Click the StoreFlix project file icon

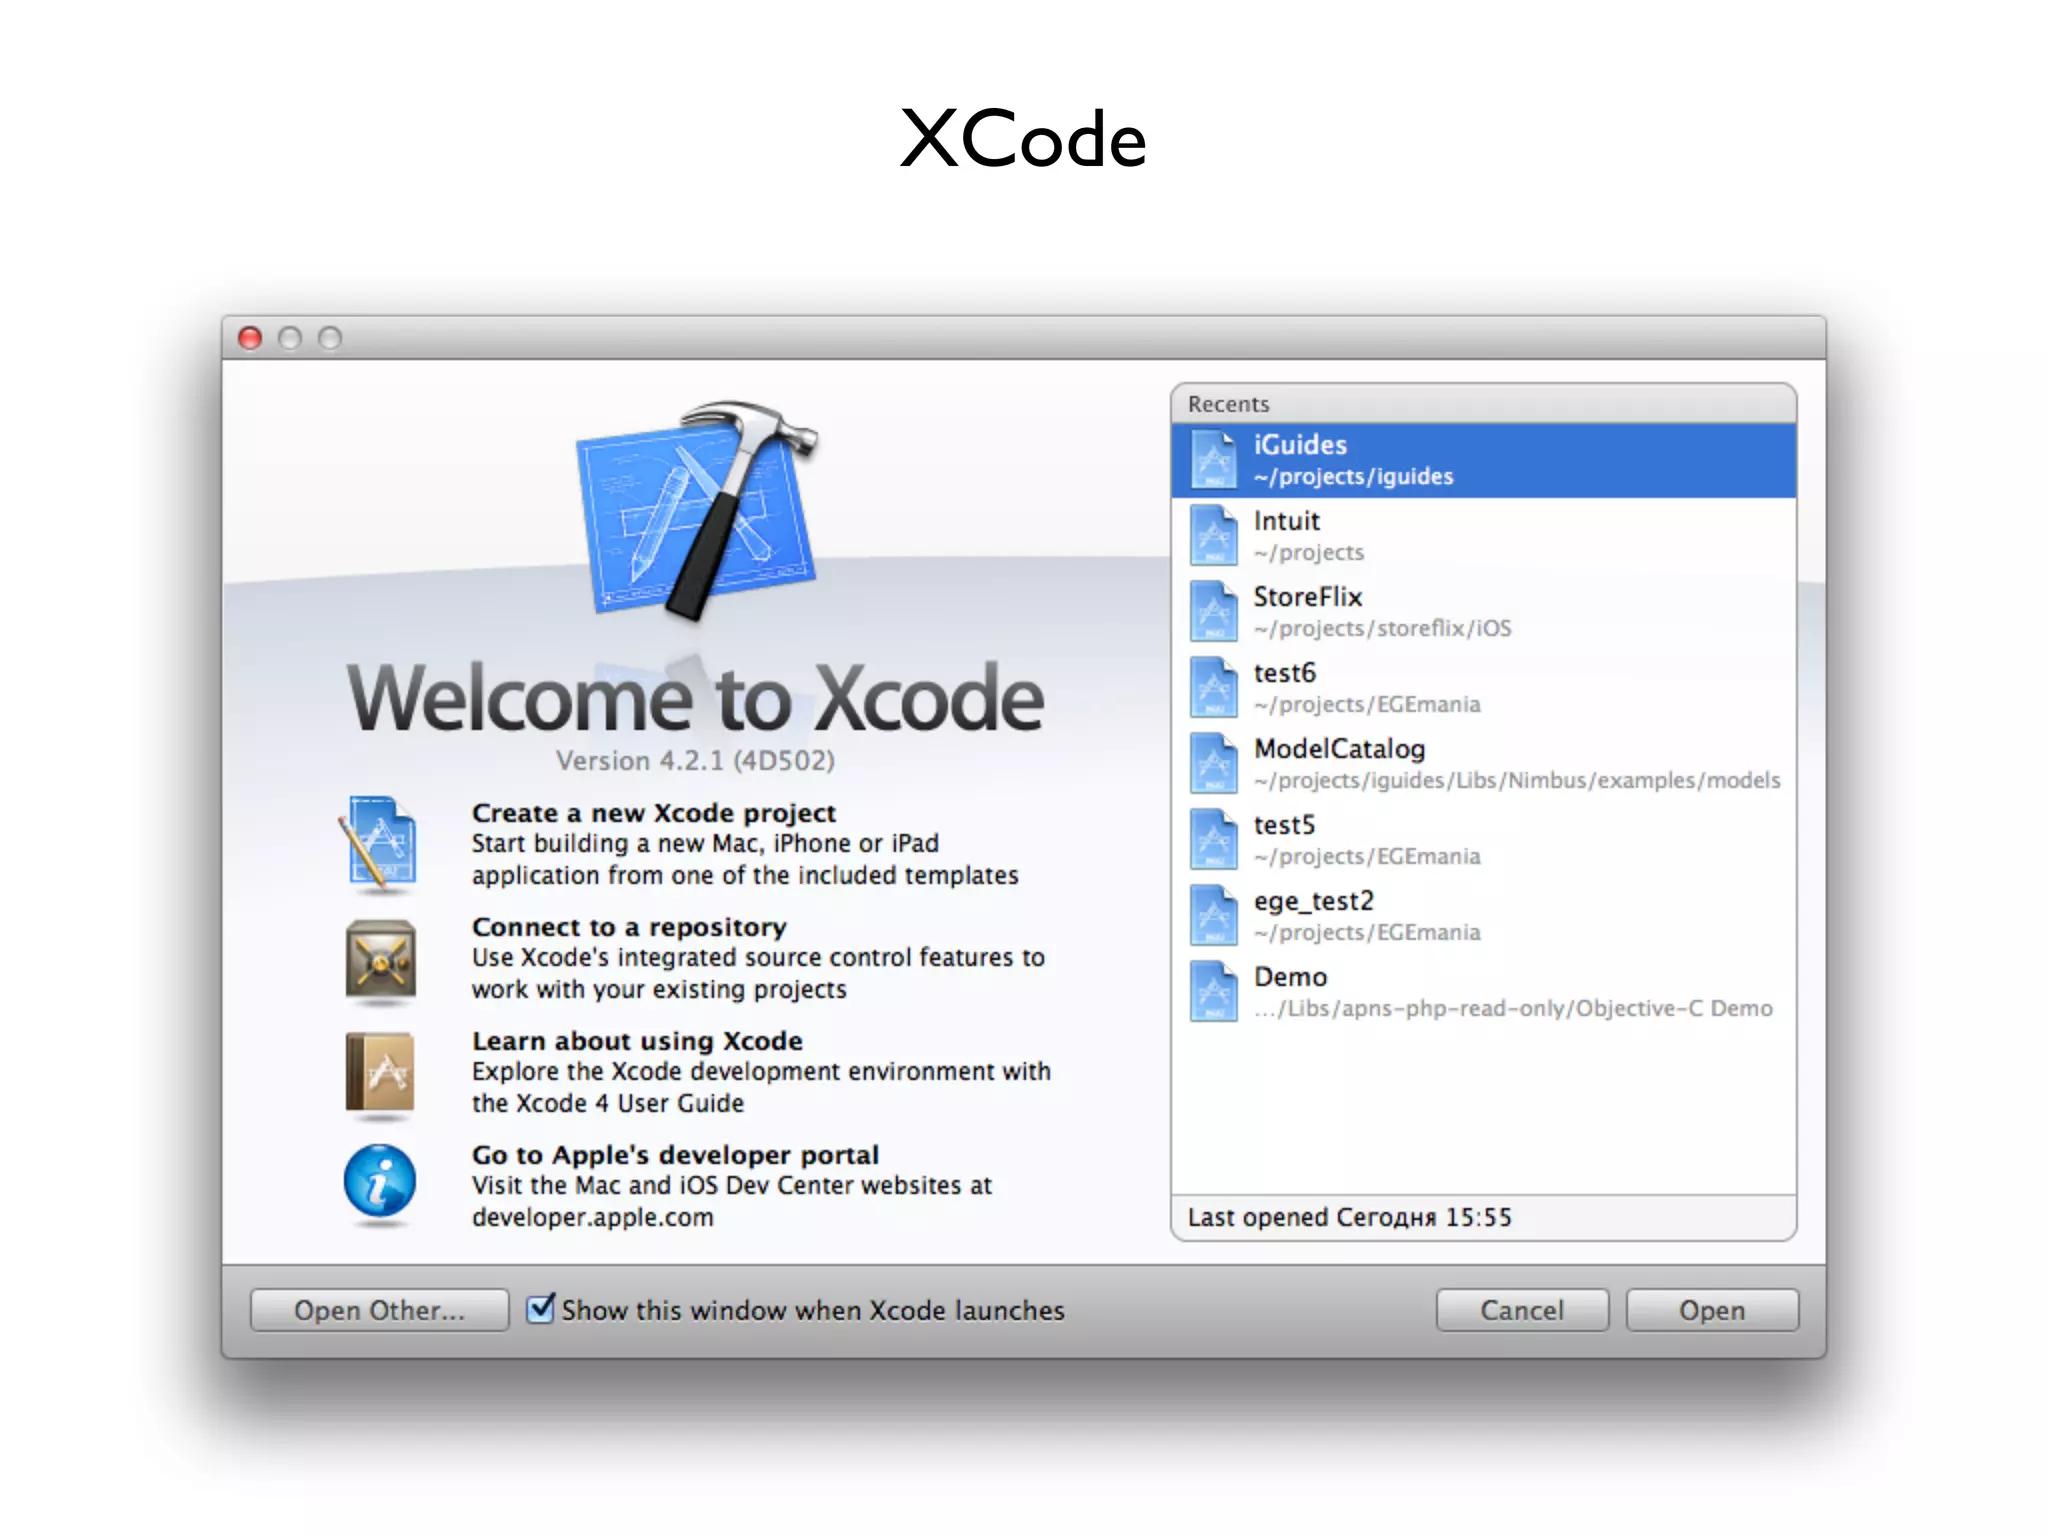coord(1214,612)
